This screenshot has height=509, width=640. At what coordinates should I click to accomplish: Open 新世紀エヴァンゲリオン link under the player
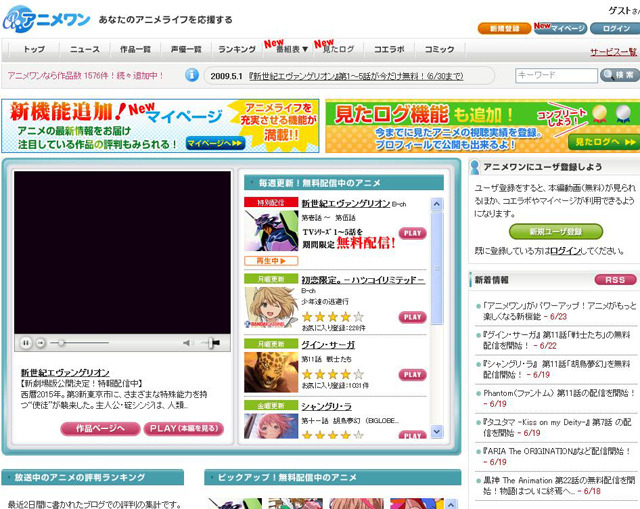click(65, 373)
